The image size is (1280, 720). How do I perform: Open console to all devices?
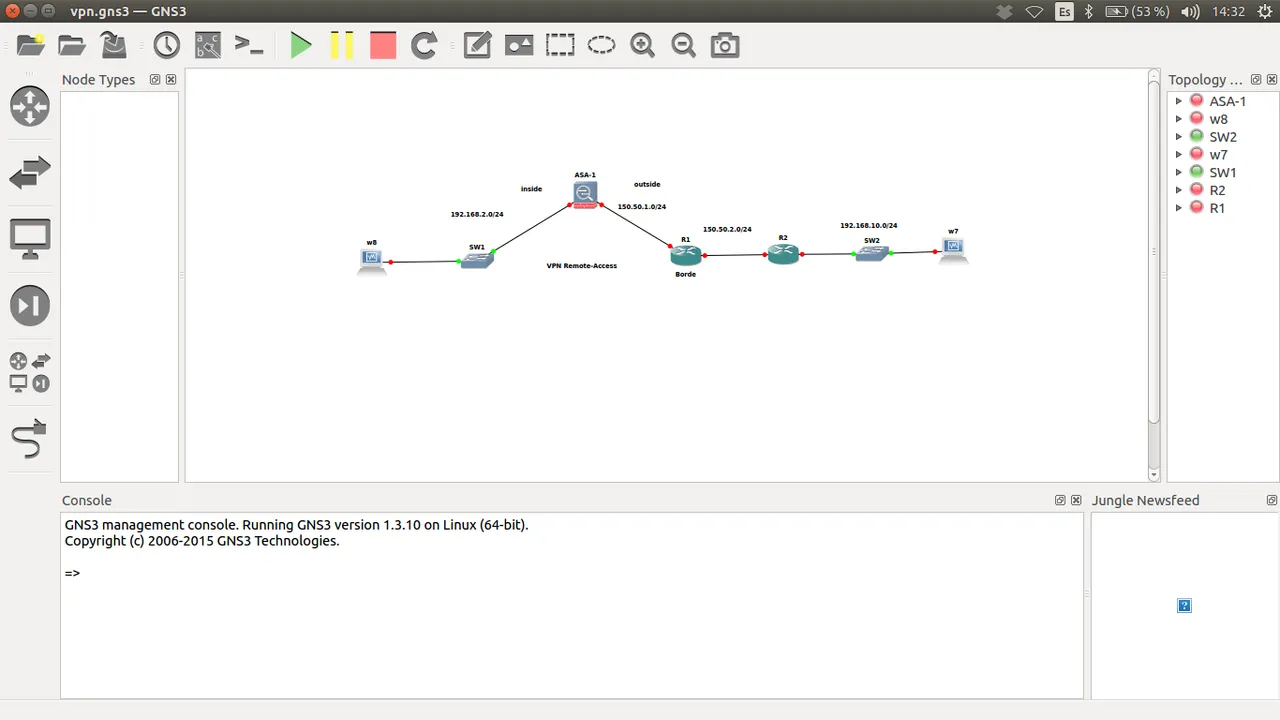coord(248,45)
